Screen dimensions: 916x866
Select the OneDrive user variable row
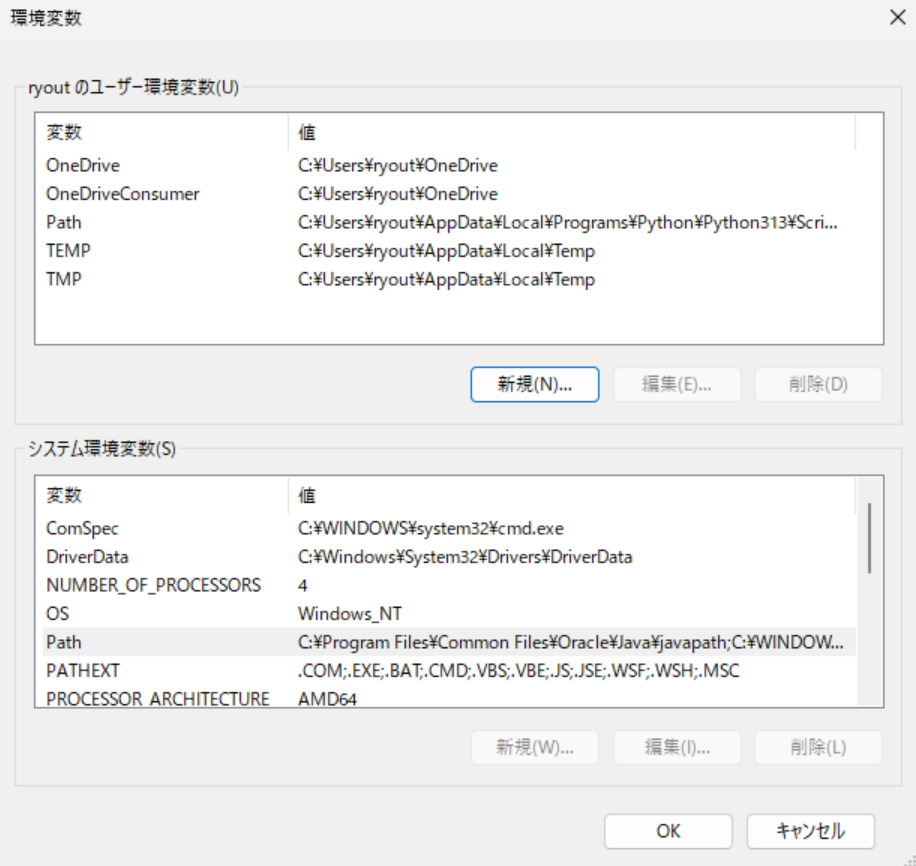click(83, 166)
